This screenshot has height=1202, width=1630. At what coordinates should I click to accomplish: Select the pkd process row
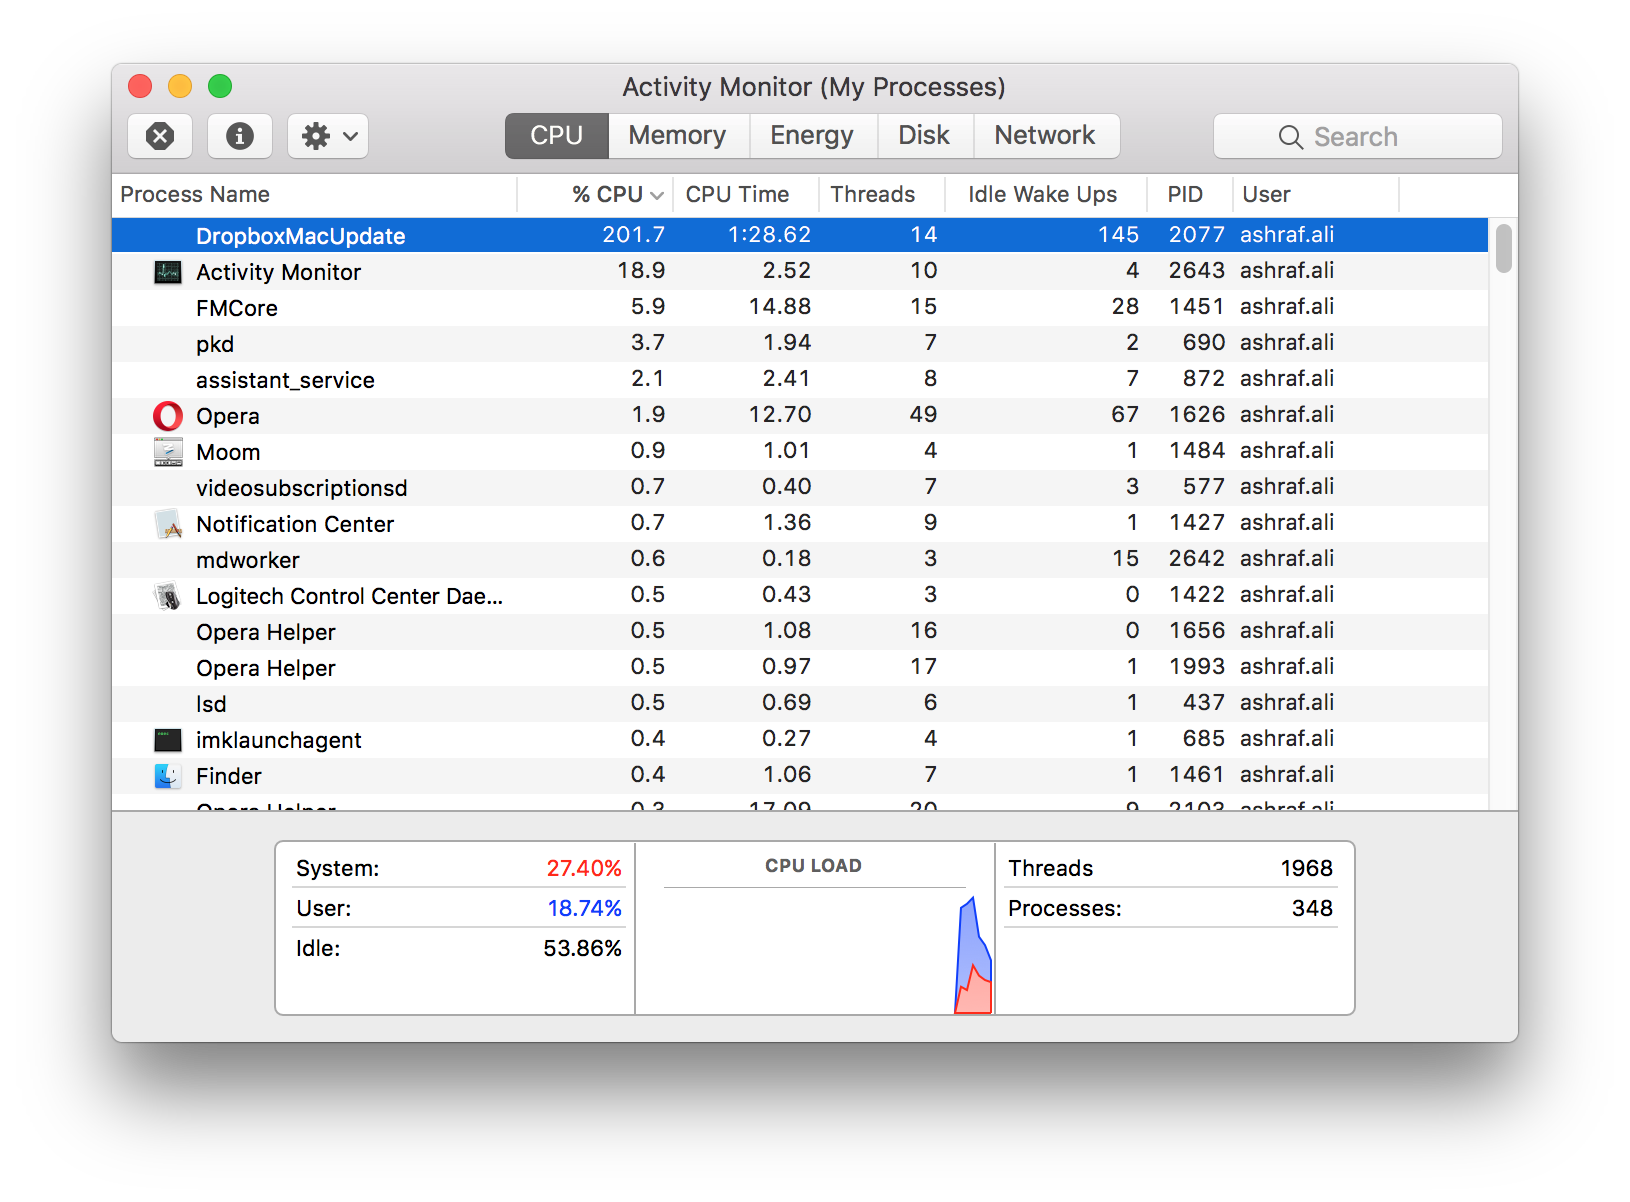pos(800,343)
